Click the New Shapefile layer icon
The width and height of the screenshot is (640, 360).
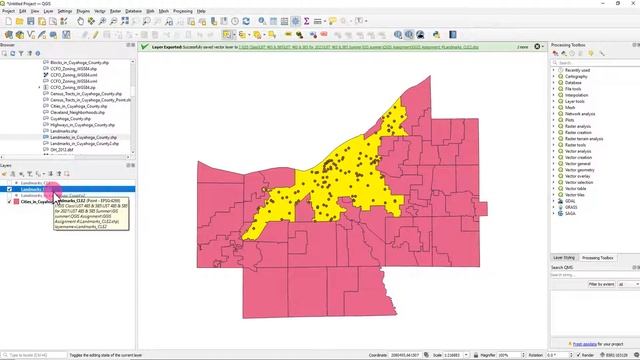tap(31, 35)
